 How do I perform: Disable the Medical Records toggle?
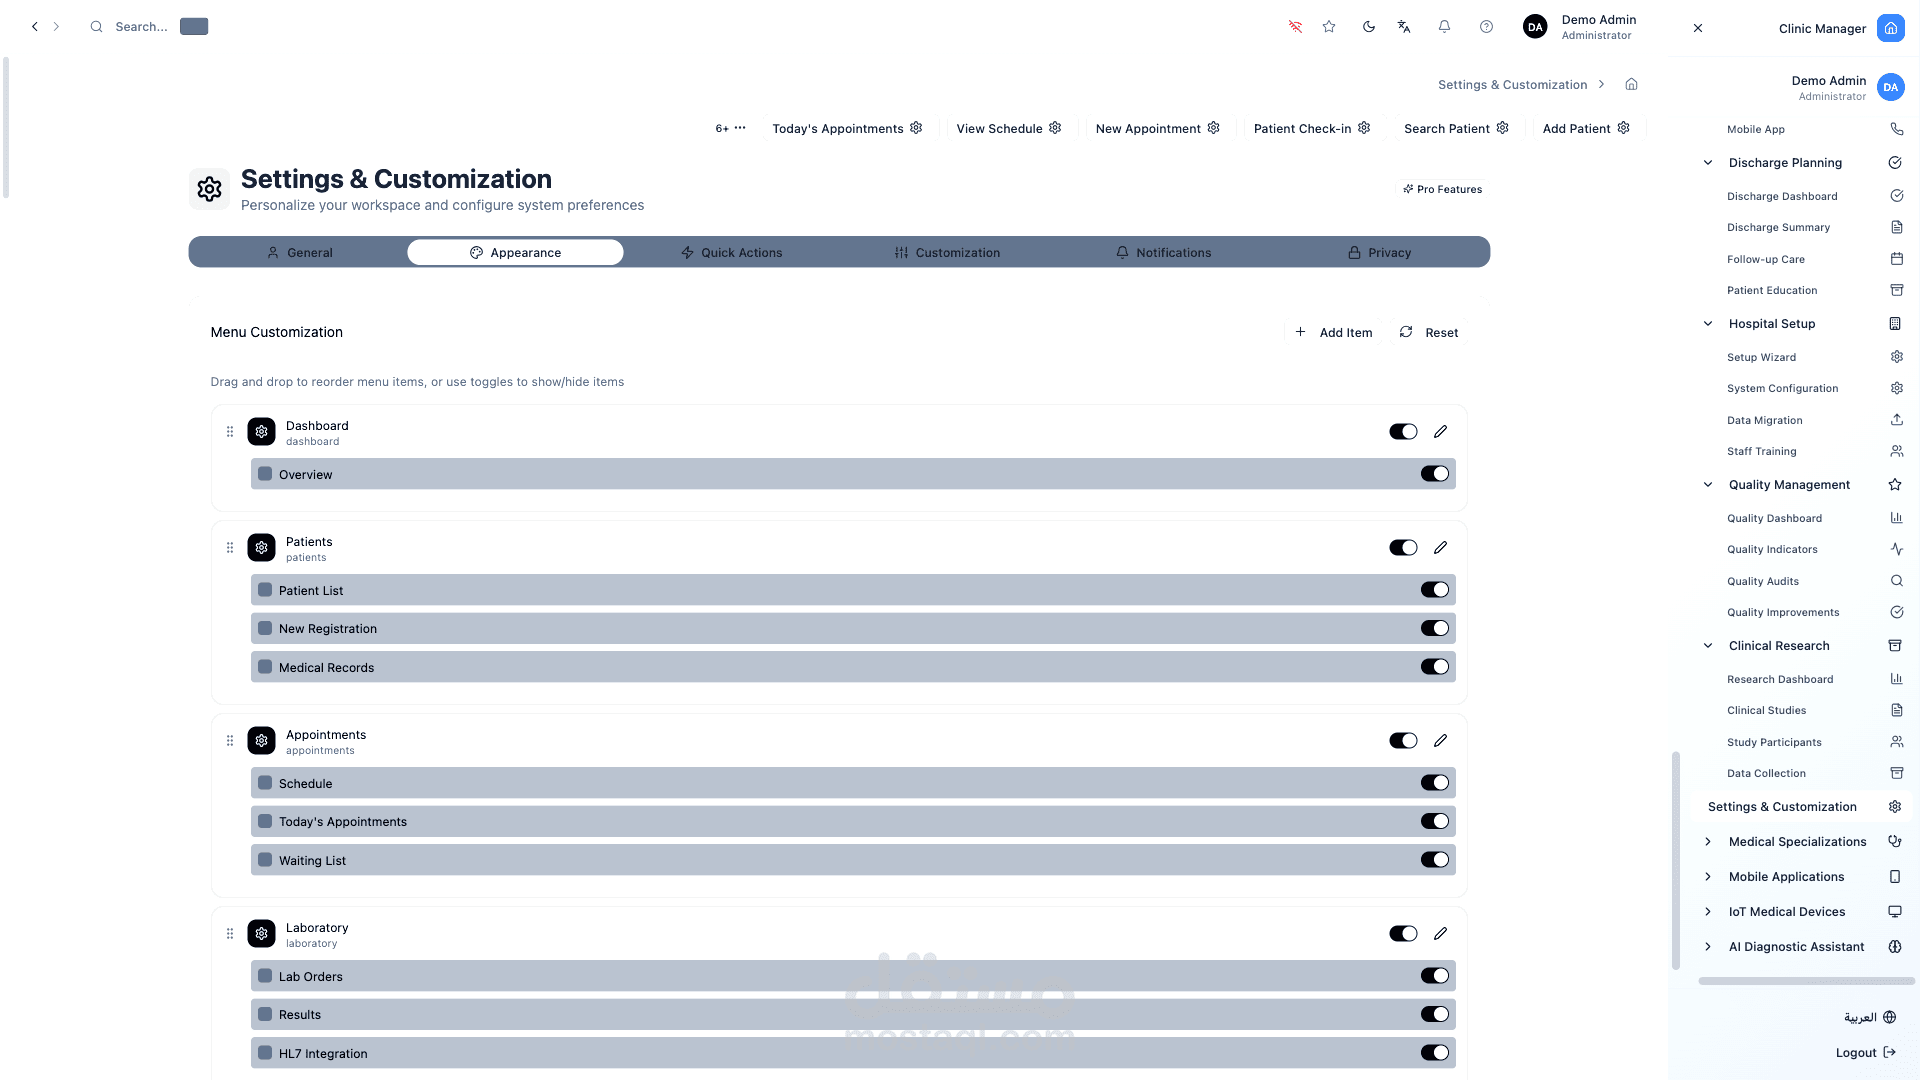tap(1434, 667)
